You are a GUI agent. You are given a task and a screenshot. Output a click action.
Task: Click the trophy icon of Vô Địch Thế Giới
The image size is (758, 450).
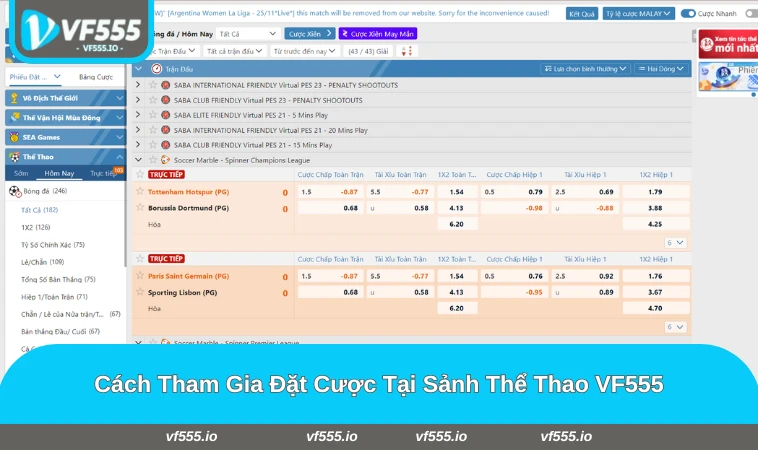point(15,98)
